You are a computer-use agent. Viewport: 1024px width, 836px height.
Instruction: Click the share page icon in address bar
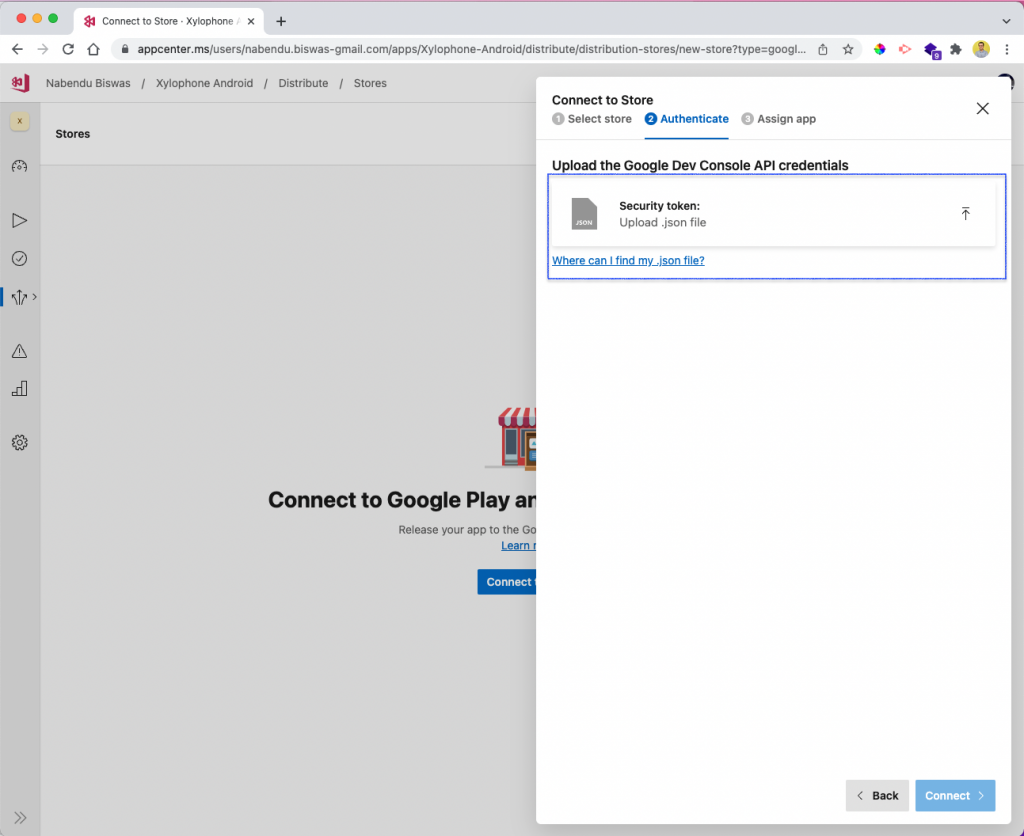pyautogui.click(x=823, y=49)
